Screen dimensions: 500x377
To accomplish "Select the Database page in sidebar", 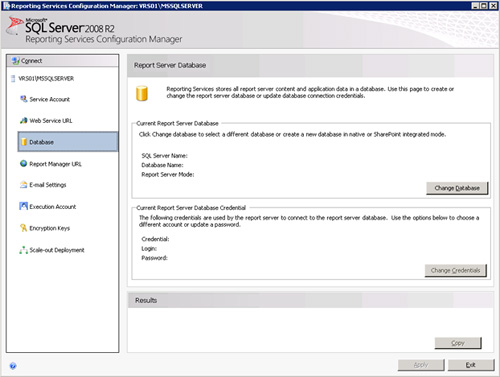I will [68, 142].
